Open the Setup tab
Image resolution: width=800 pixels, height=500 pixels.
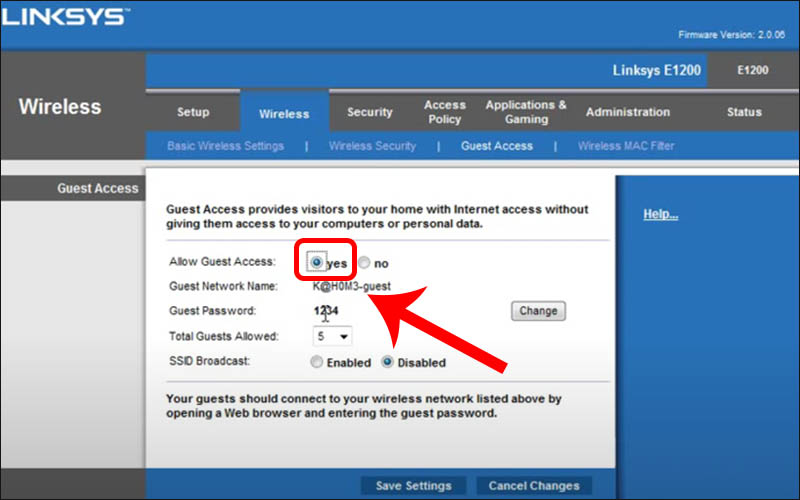[x=193, y=112]
